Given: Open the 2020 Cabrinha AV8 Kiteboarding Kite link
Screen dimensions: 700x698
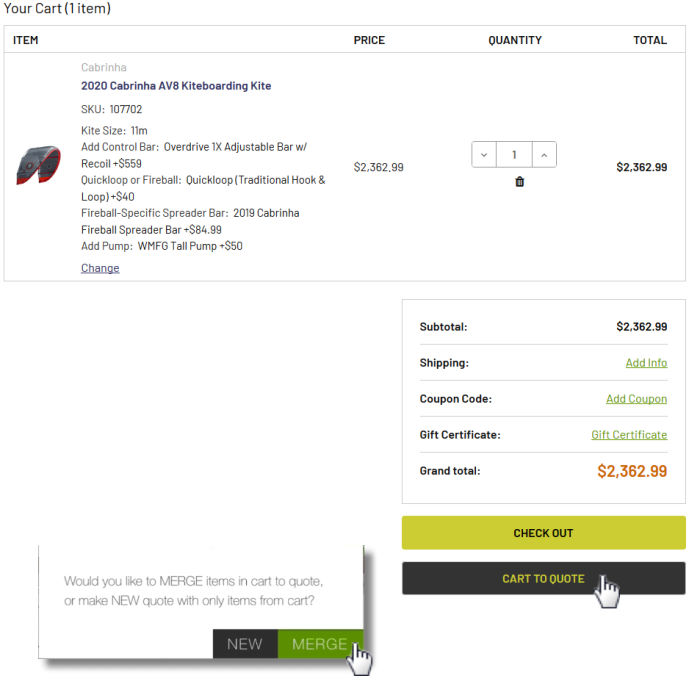Looking at the screenshot, I should (176, 86).
